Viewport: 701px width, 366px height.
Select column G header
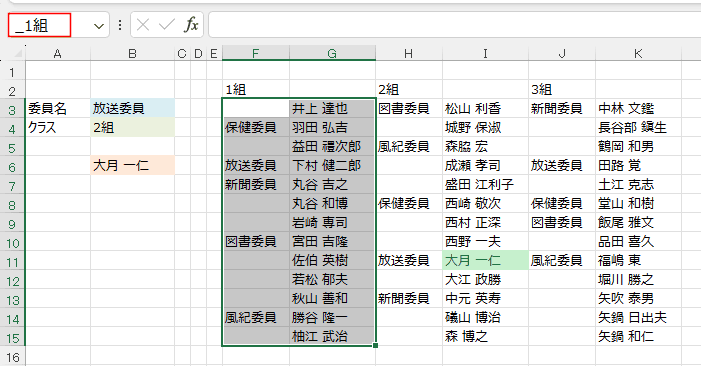pyautogui.click(x=332, y=54)
